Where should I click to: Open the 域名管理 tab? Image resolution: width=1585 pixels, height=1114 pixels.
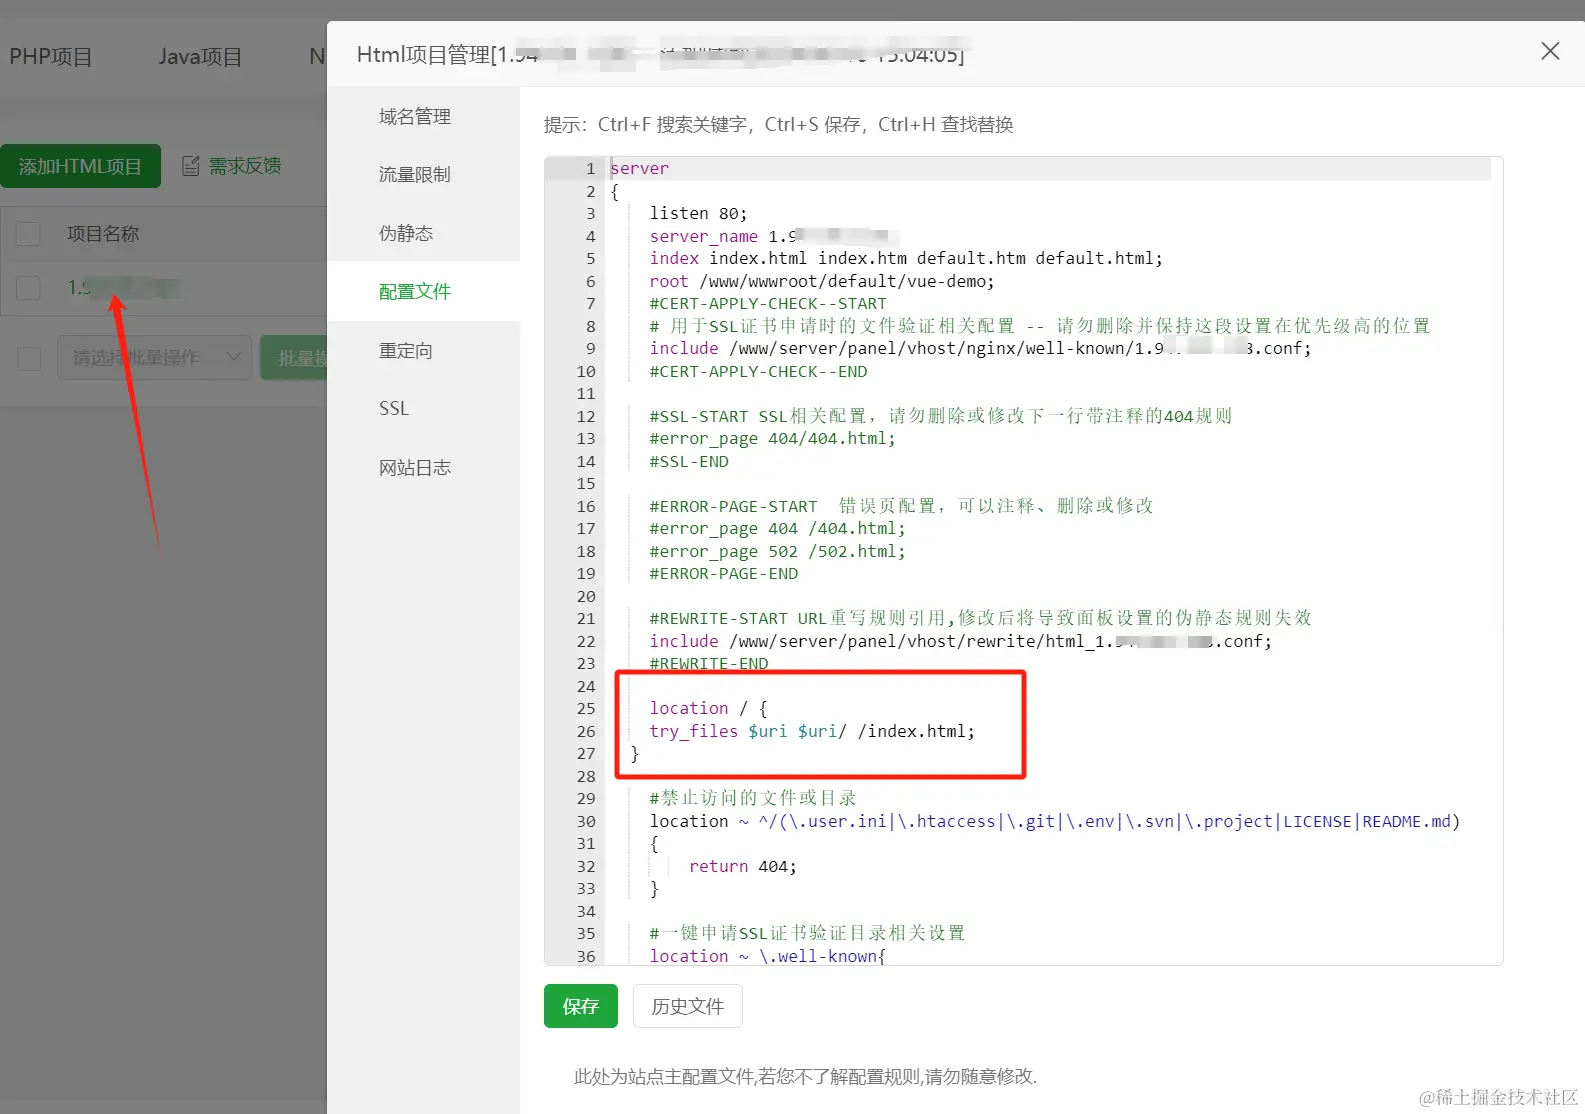coord(415,116)
